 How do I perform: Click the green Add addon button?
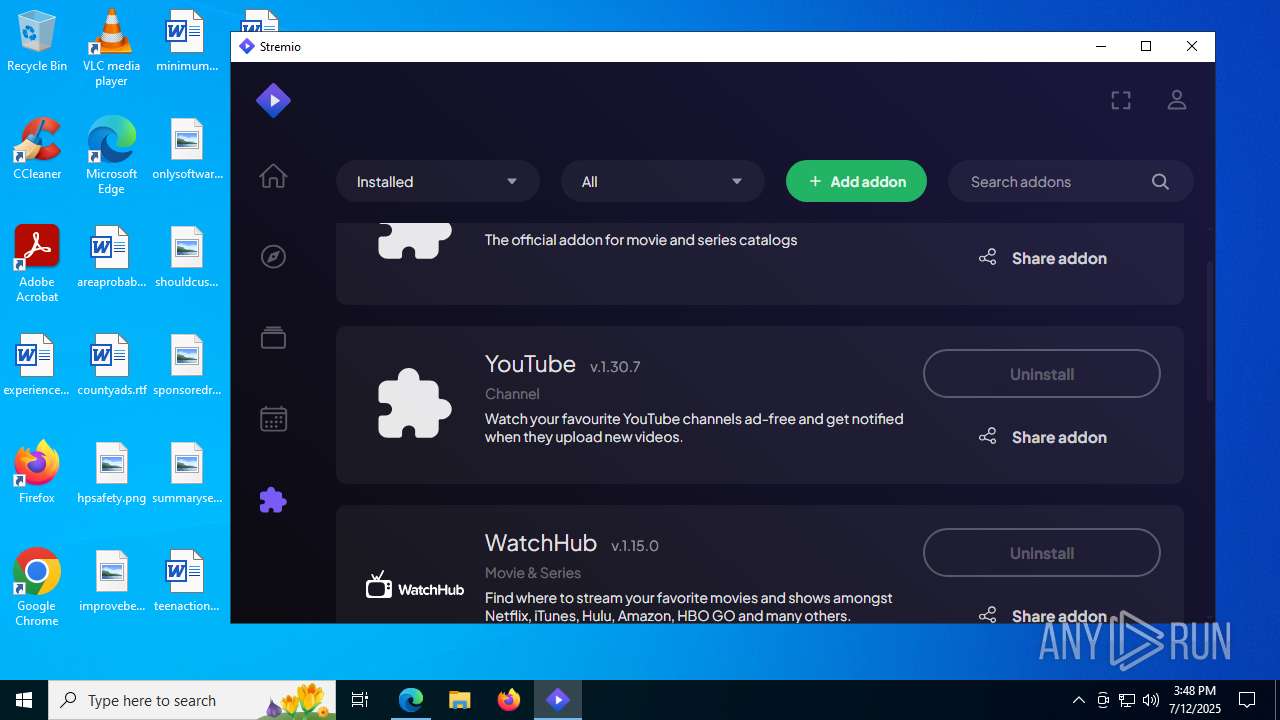point(856,181)
